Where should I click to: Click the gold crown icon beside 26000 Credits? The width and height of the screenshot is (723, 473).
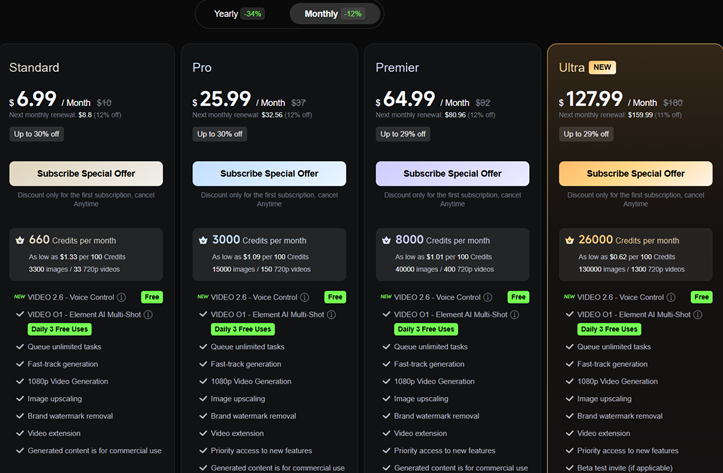pyautogui.click(x=571, y=240)
